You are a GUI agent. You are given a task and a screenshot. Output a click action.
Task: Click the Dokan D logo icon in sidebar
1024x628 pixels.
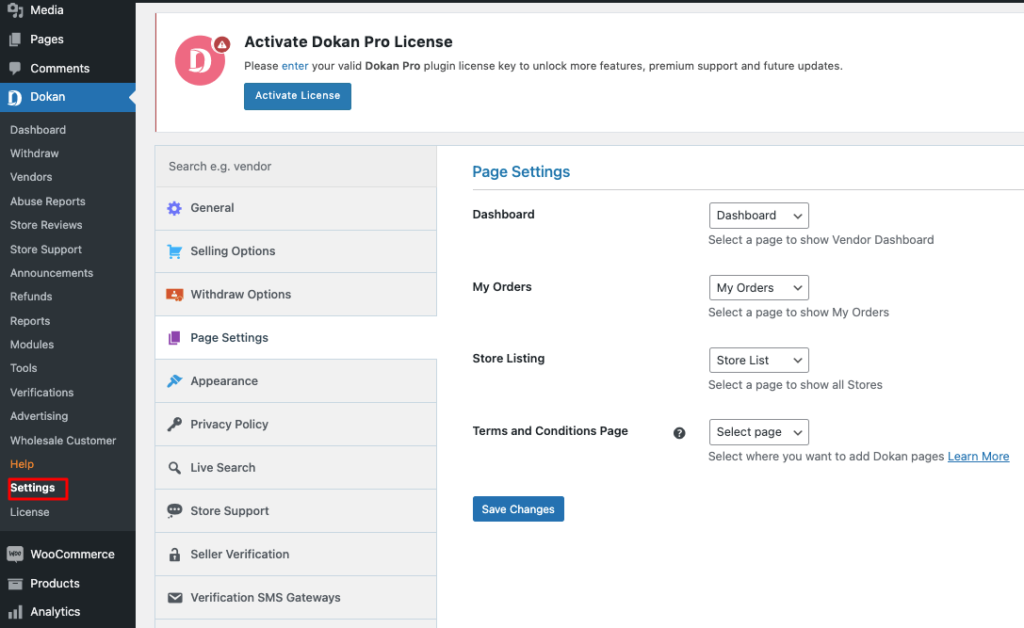14,97
